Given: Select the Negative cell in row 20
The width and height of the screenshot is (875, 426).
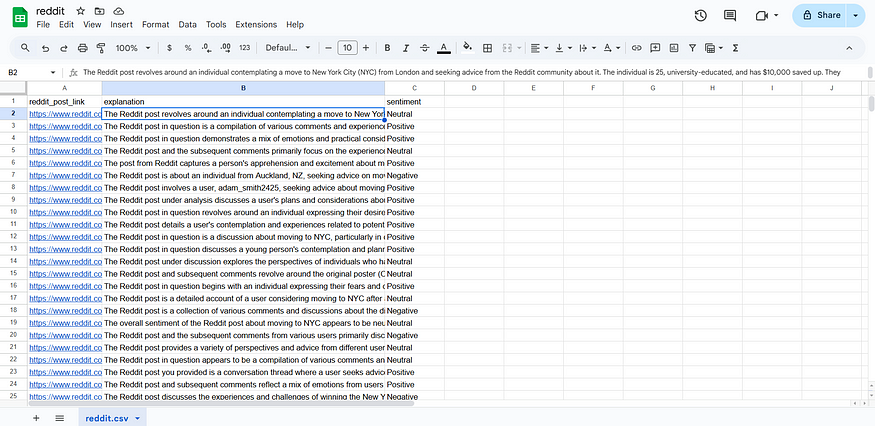Looking at the screenshot, I should pos(415,336).
